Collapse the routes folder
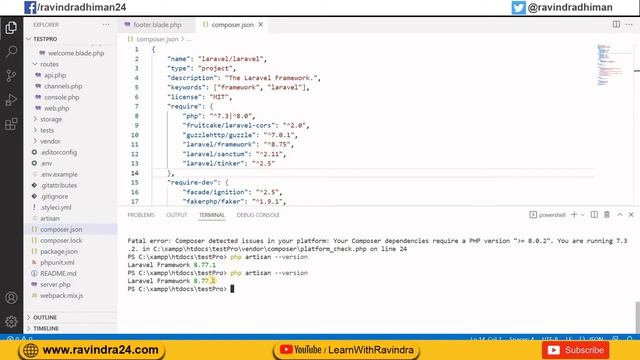The height and width of the screenshot is (360, 640). point(70,64)
